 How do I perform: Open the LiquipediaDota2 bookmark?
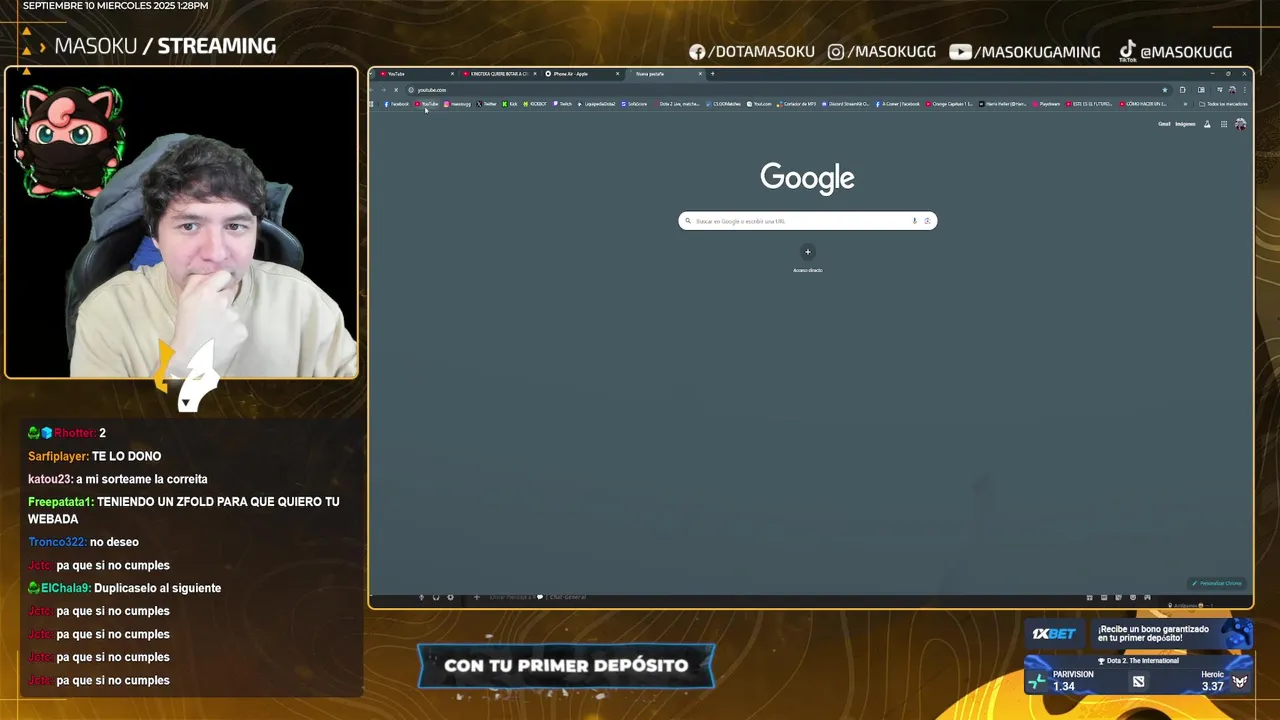(x=597, y=104)
